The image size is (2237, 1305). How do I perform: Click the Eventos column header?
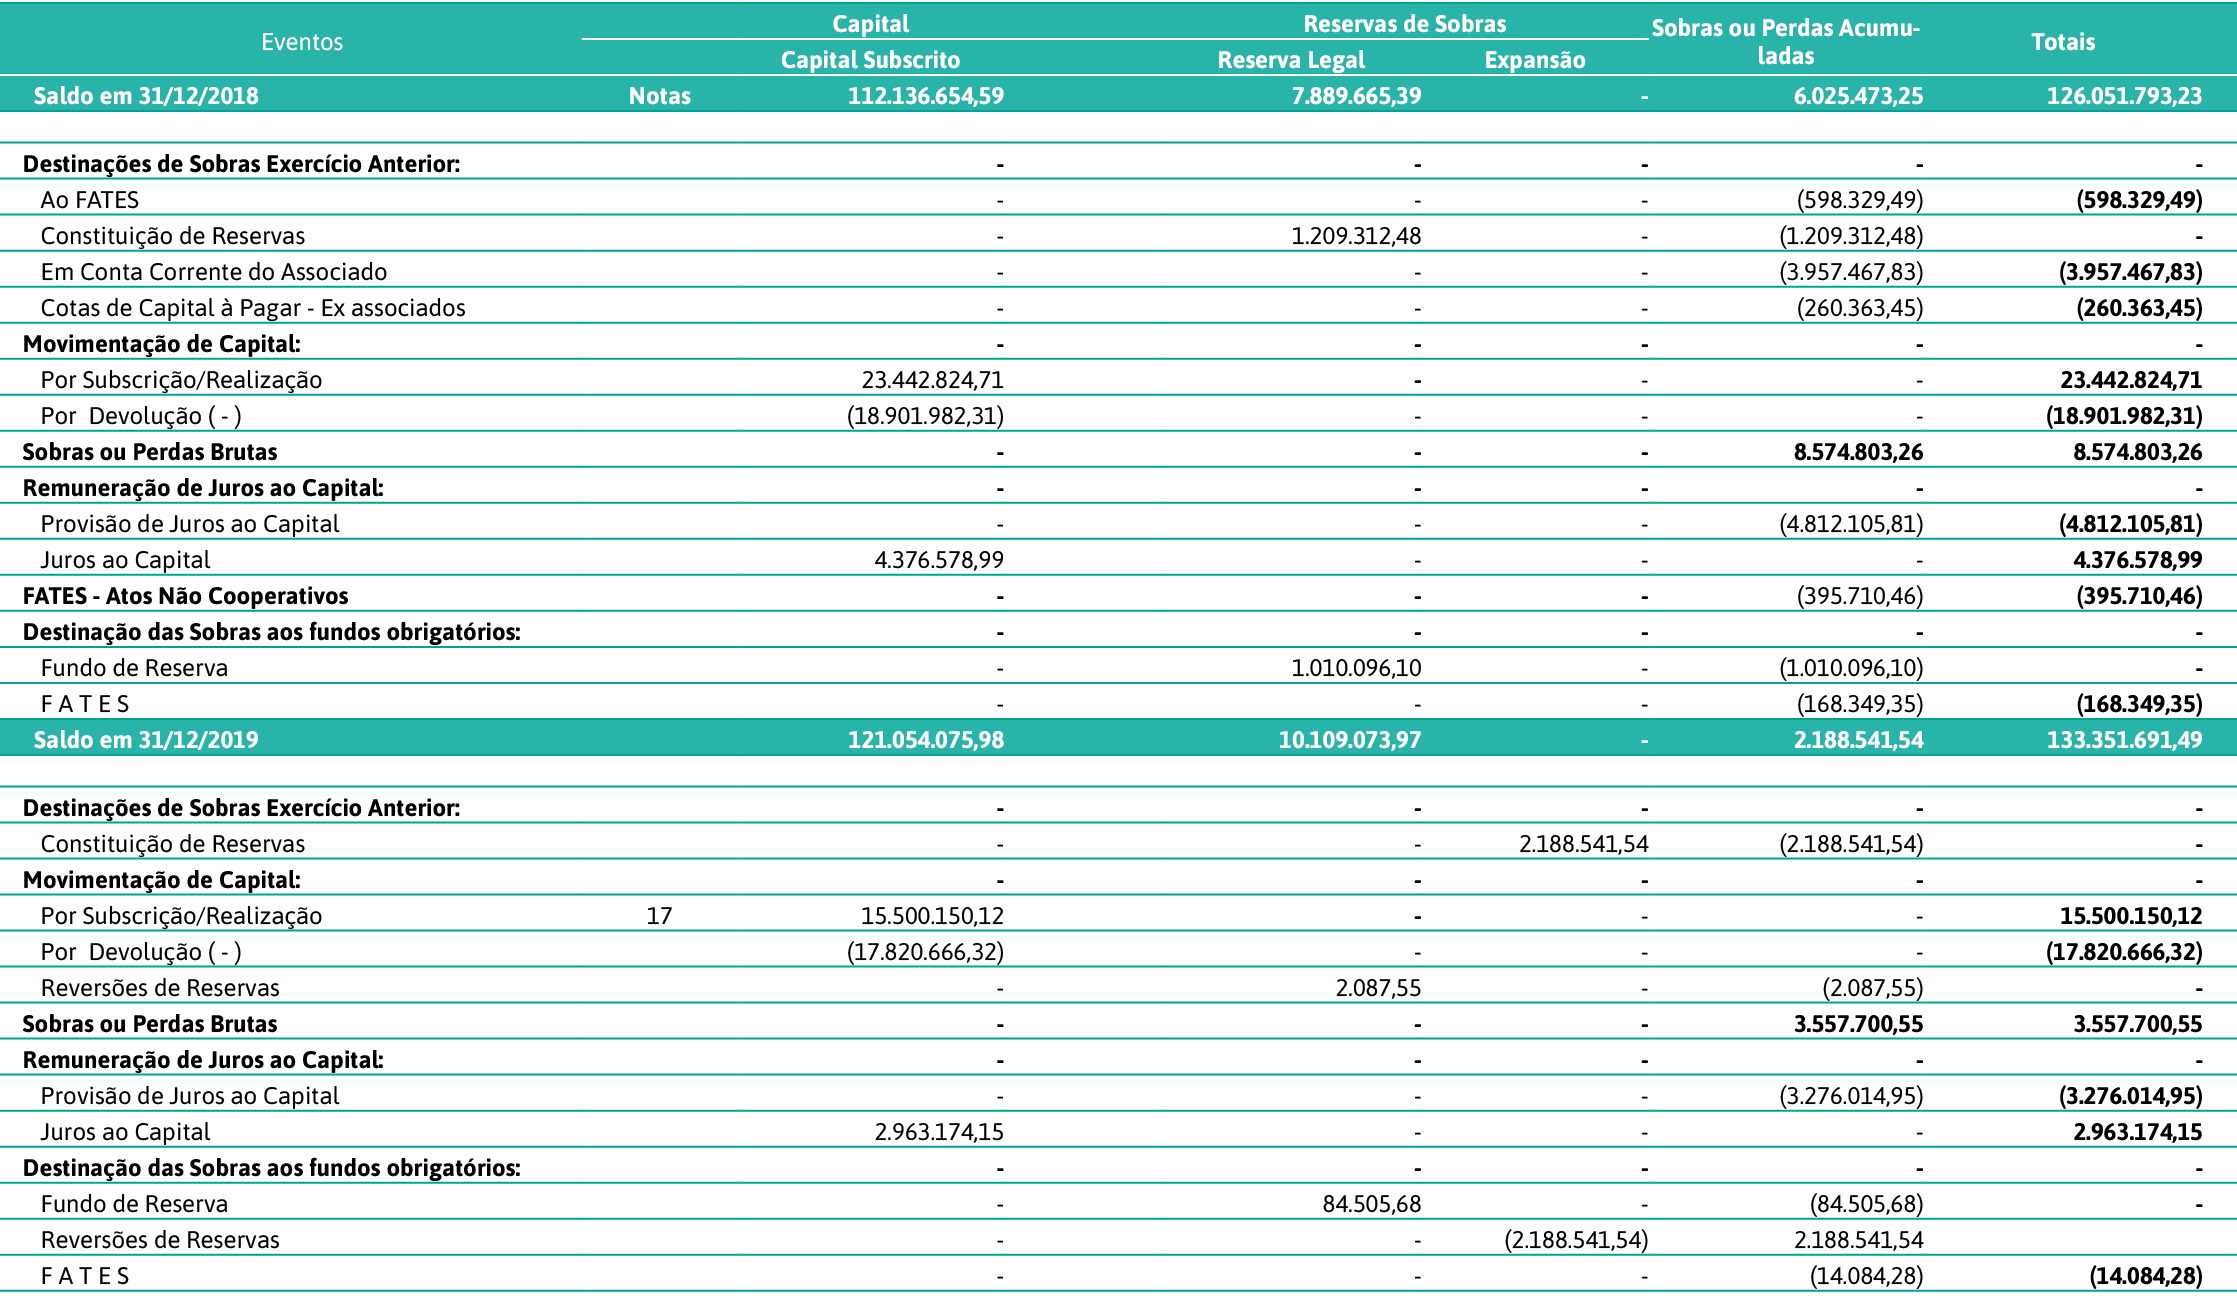click(x=301, y=42)
